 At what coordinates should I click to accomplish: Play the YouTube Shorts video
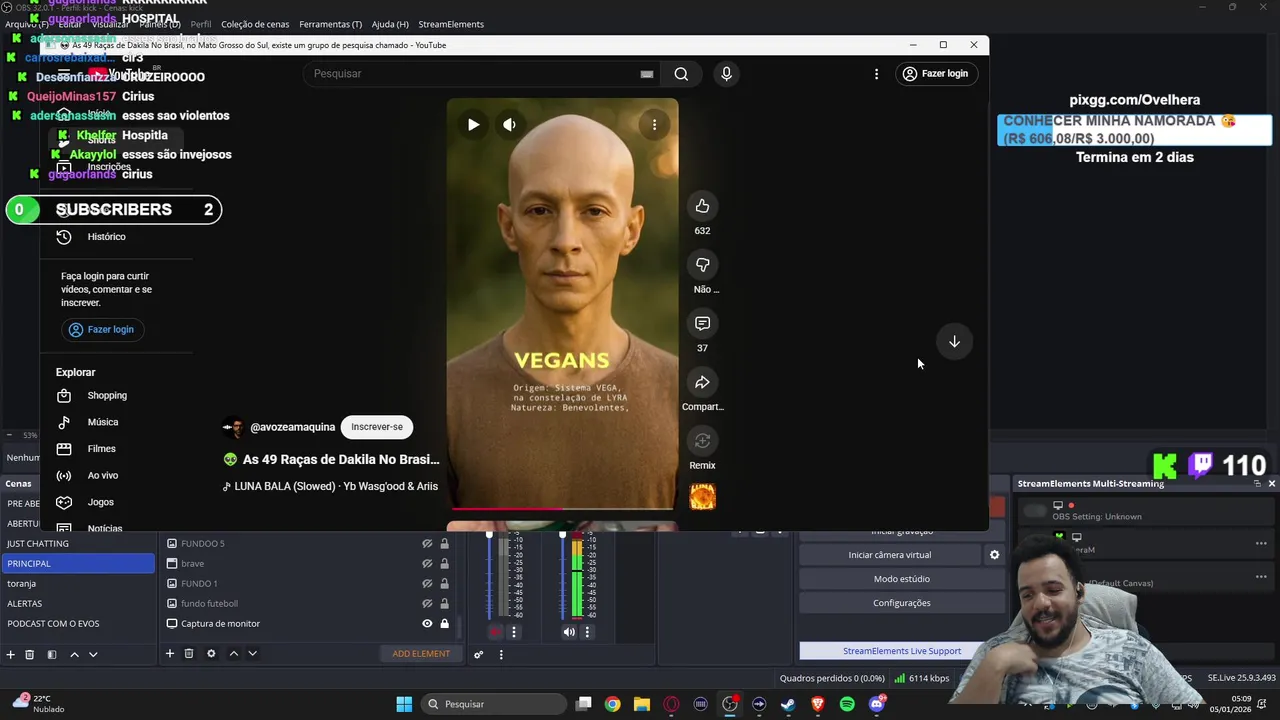click(473, 125)
